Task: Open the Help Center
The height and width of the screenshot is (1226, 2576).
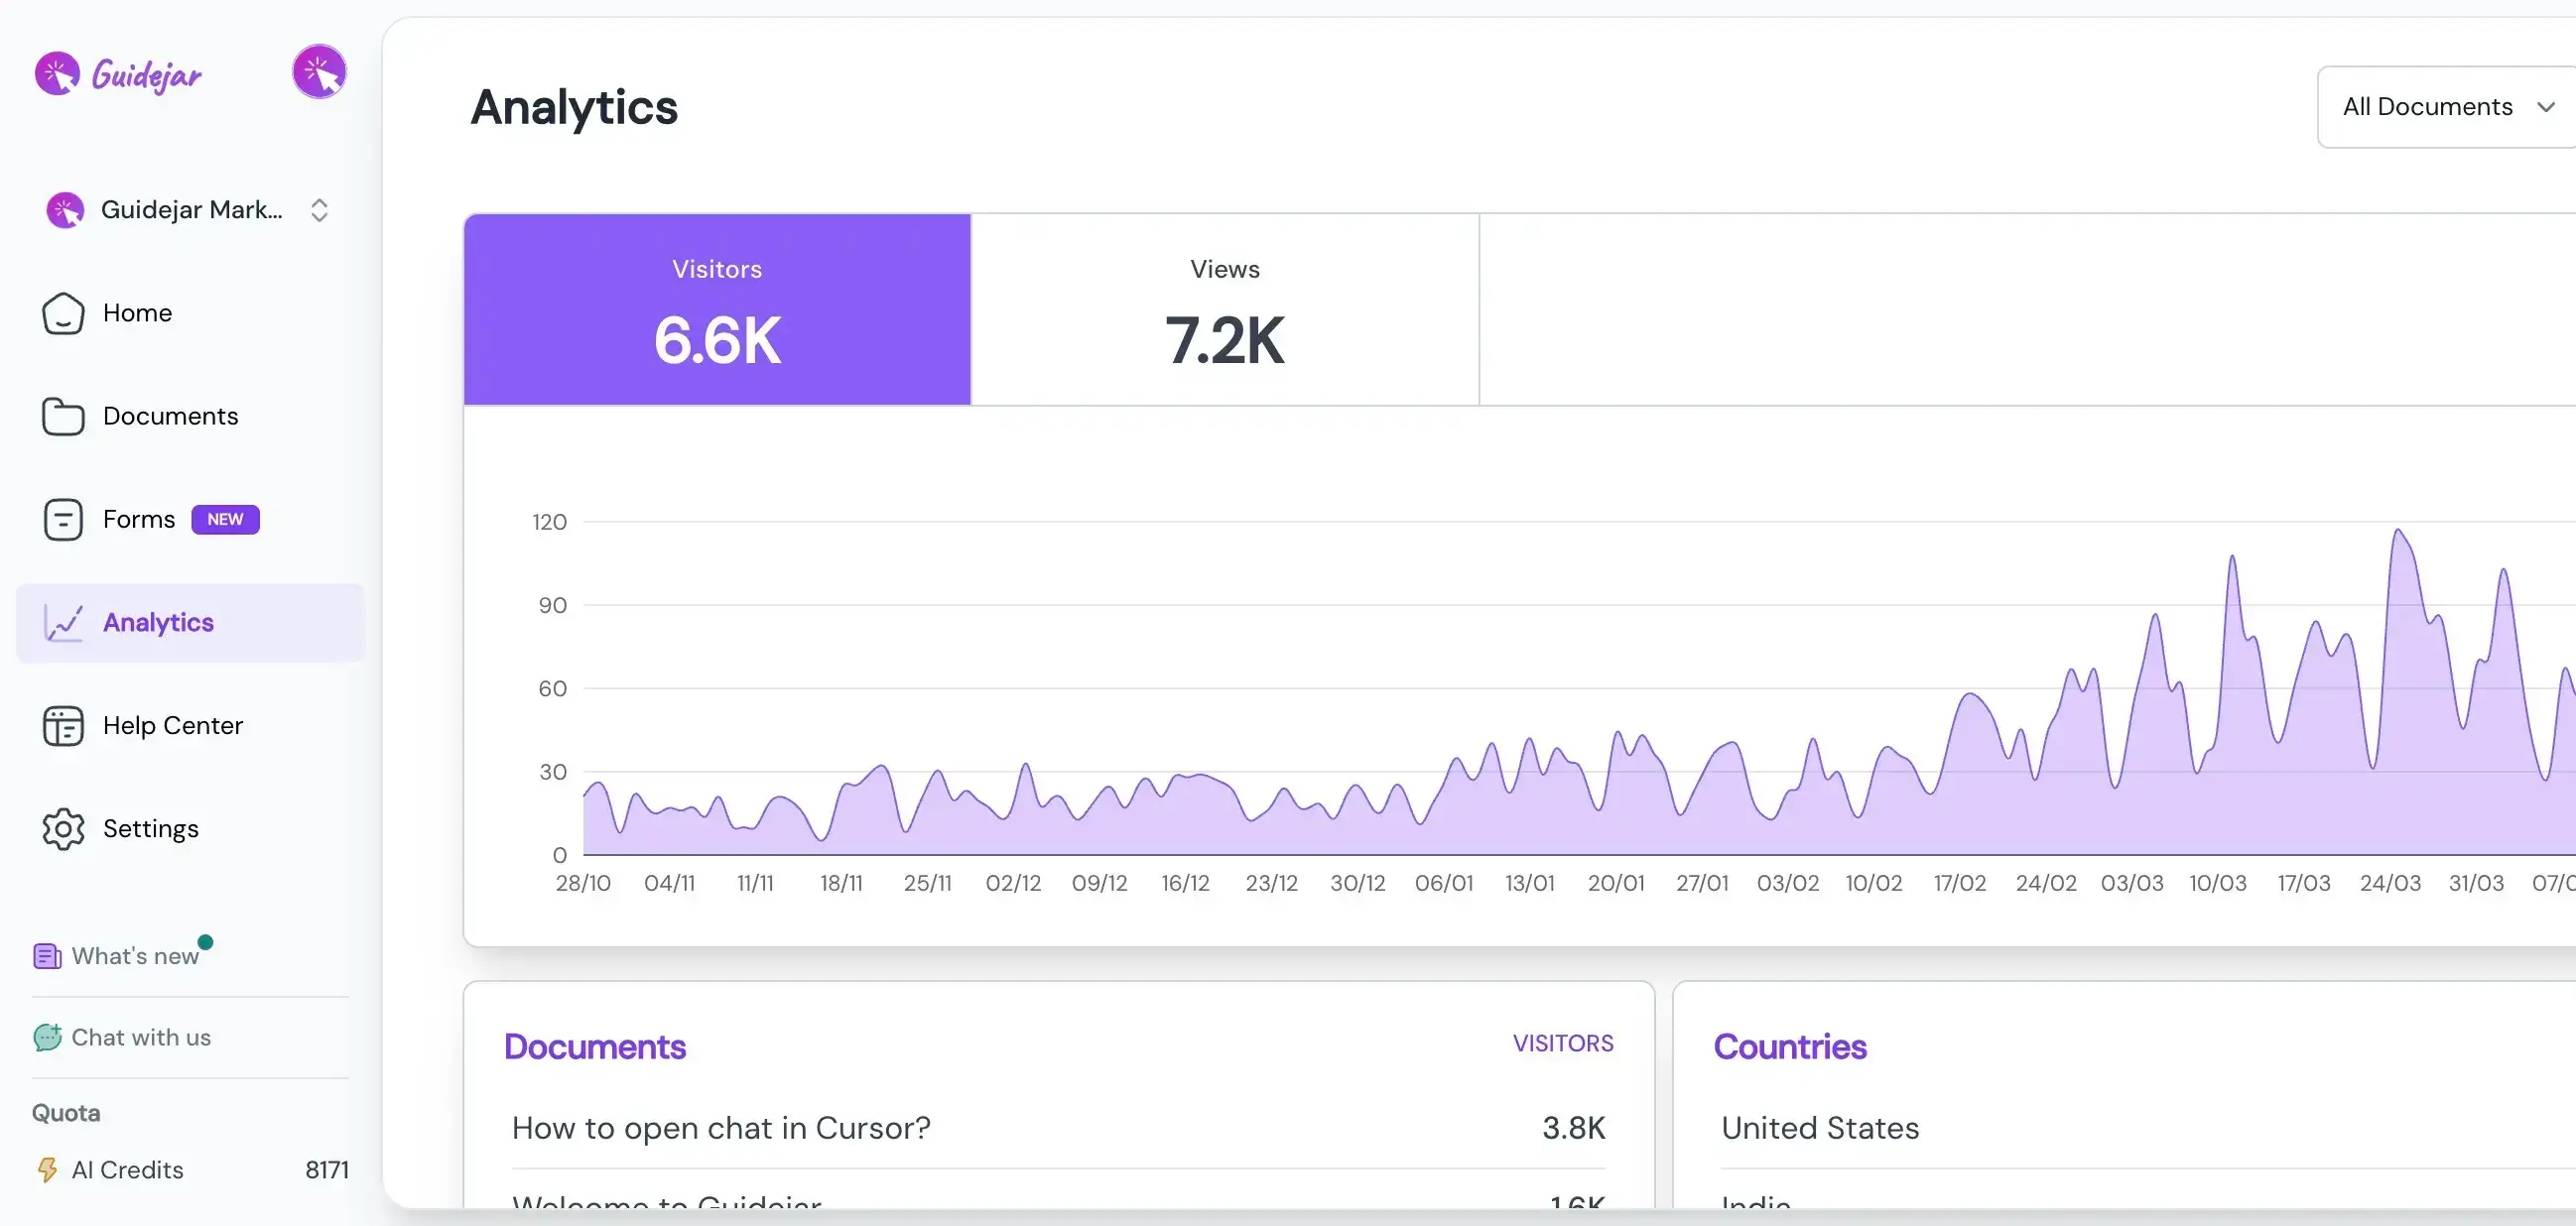Action: 172,725
